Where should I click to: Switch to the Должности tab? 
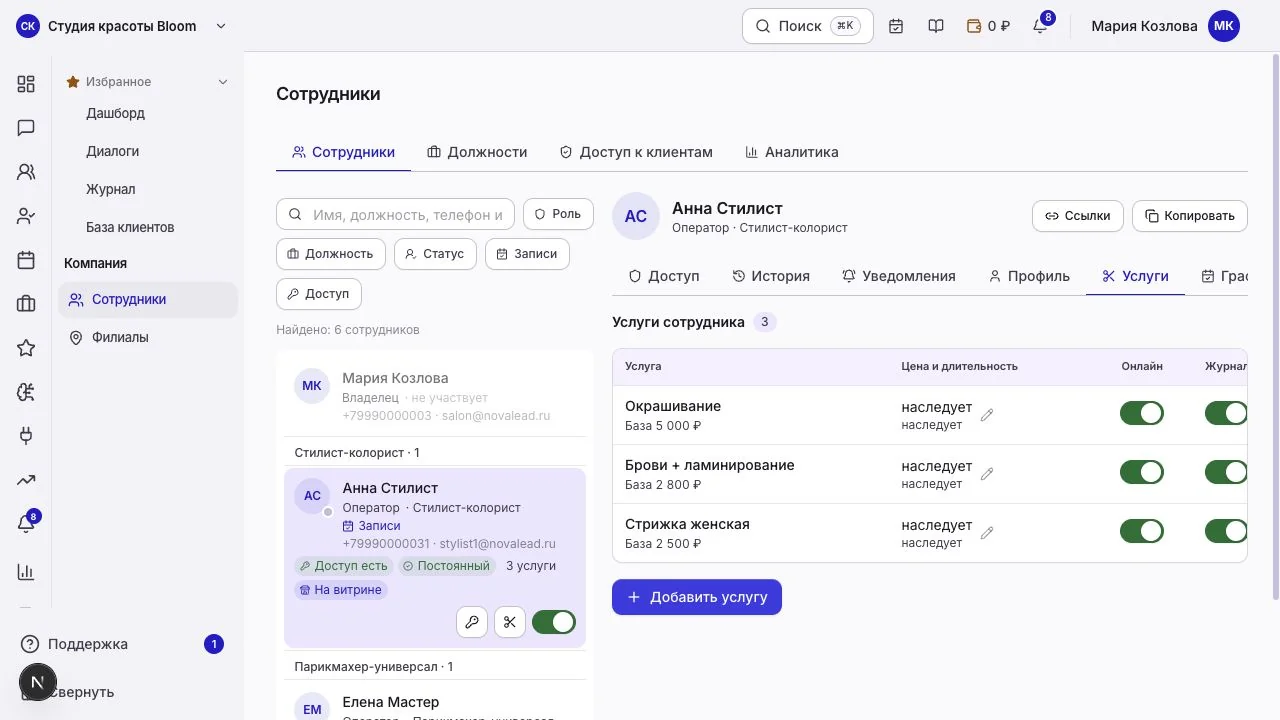point(477,152)
